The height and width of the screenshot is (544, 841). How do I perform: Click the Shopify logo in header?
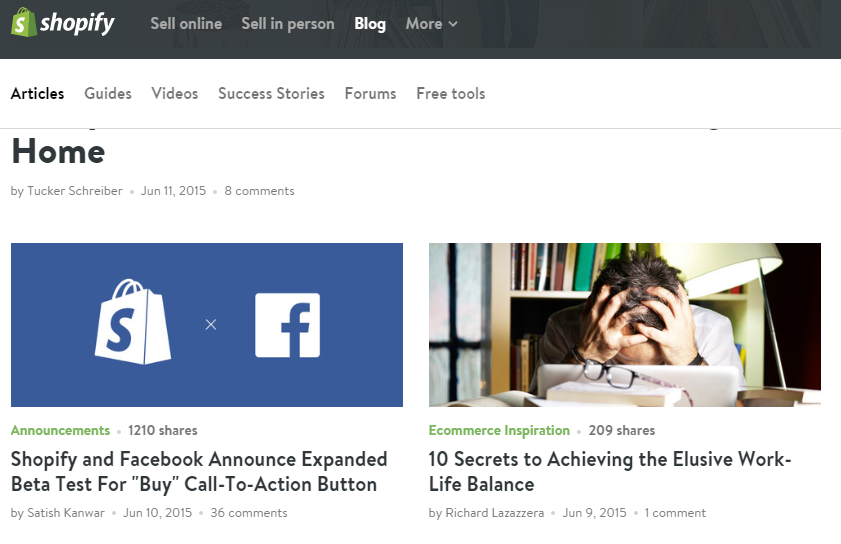[x=63, y=23]
